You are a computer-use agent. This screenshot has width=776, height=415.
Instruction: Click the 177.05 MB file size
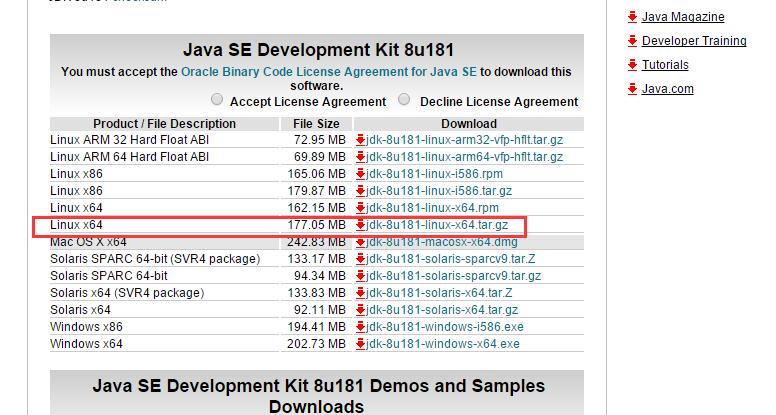(316, 225)
